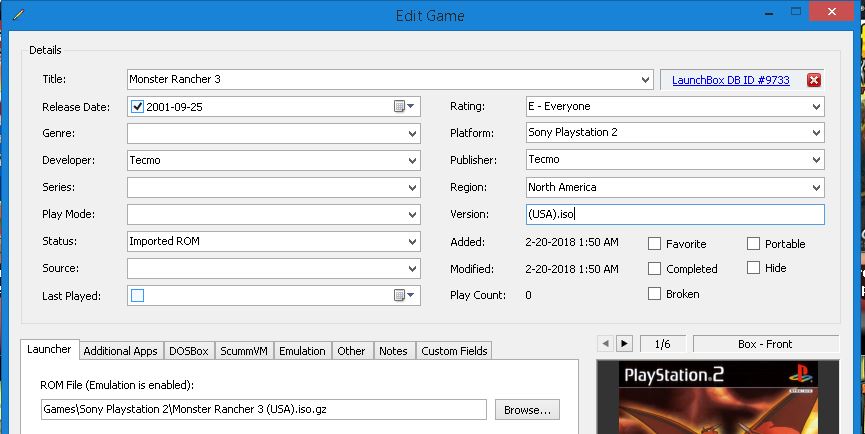Click the 1/6 image counter
The width and height of the screenshot is (865, 434).
663,344
